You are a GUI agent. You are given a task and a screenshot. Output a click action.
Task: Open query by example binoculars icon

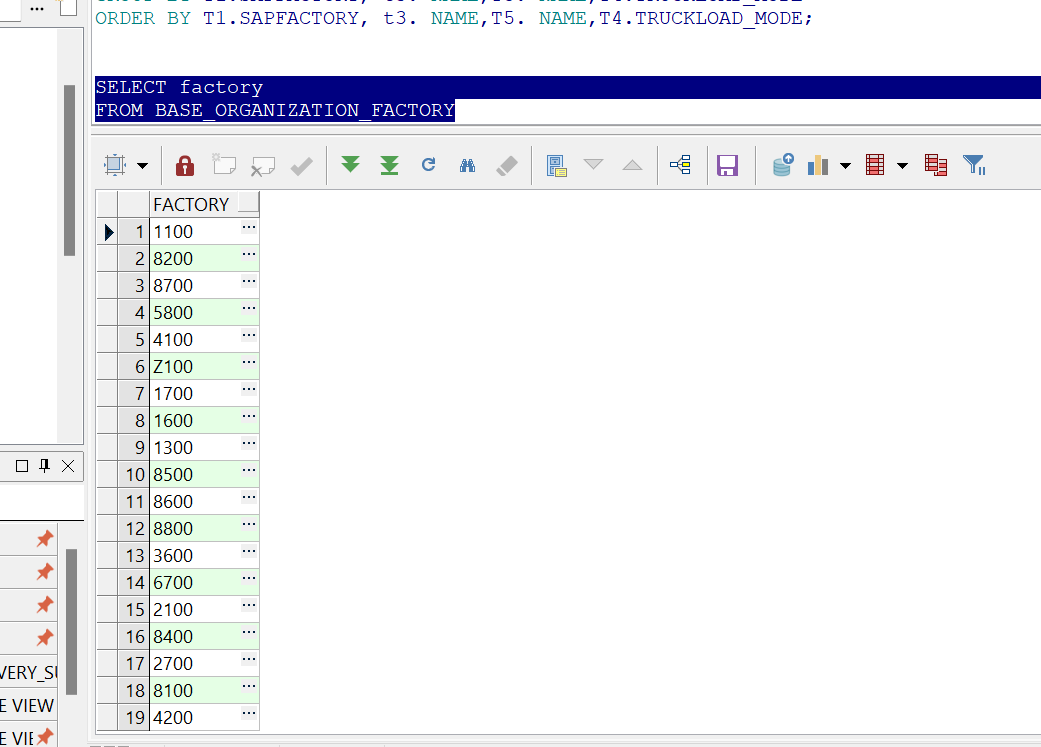click(x=467, y=165)
